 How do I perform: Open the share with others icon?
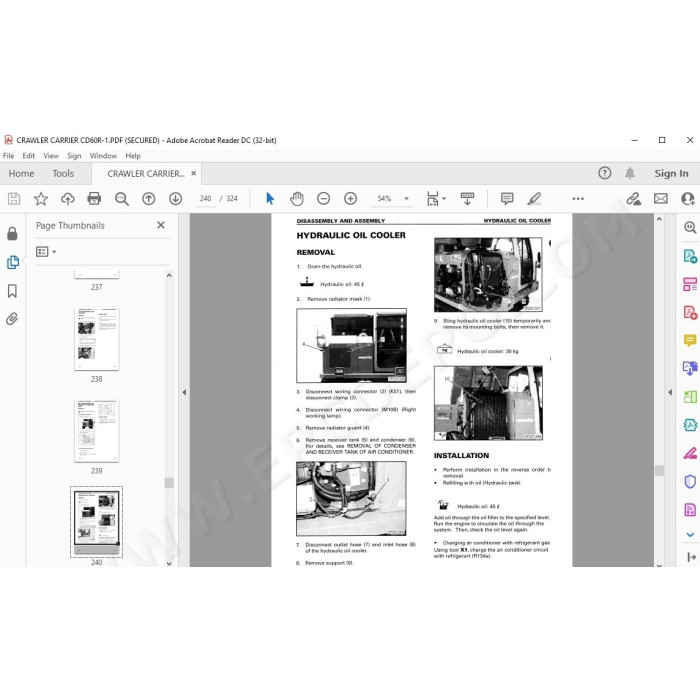click(688, 199)
